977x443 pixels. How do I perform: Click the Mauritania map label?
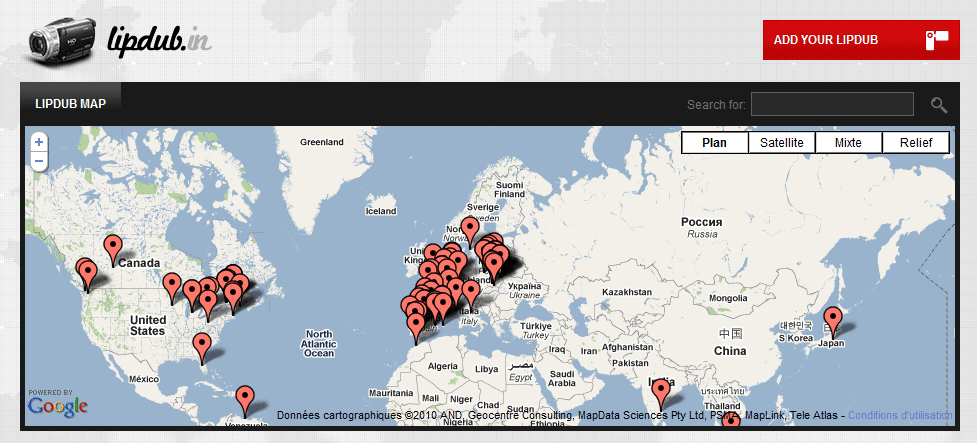(391, 393)
